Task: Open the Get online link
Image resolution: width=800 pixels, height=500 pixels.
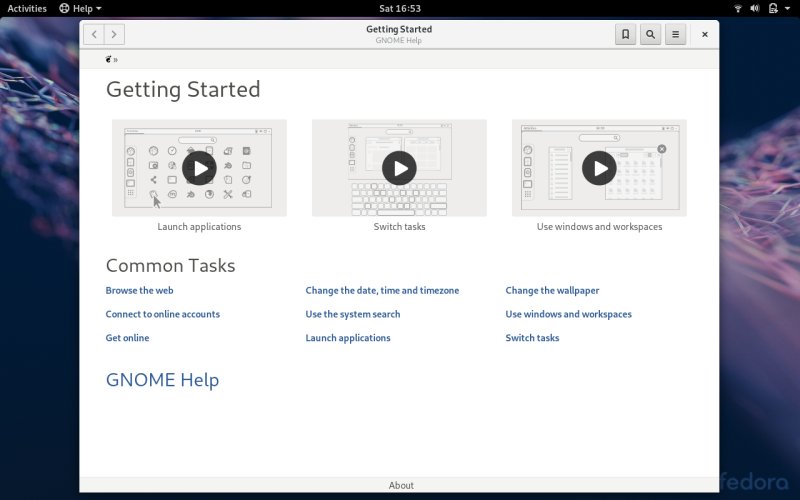Action: click(128, 338)
